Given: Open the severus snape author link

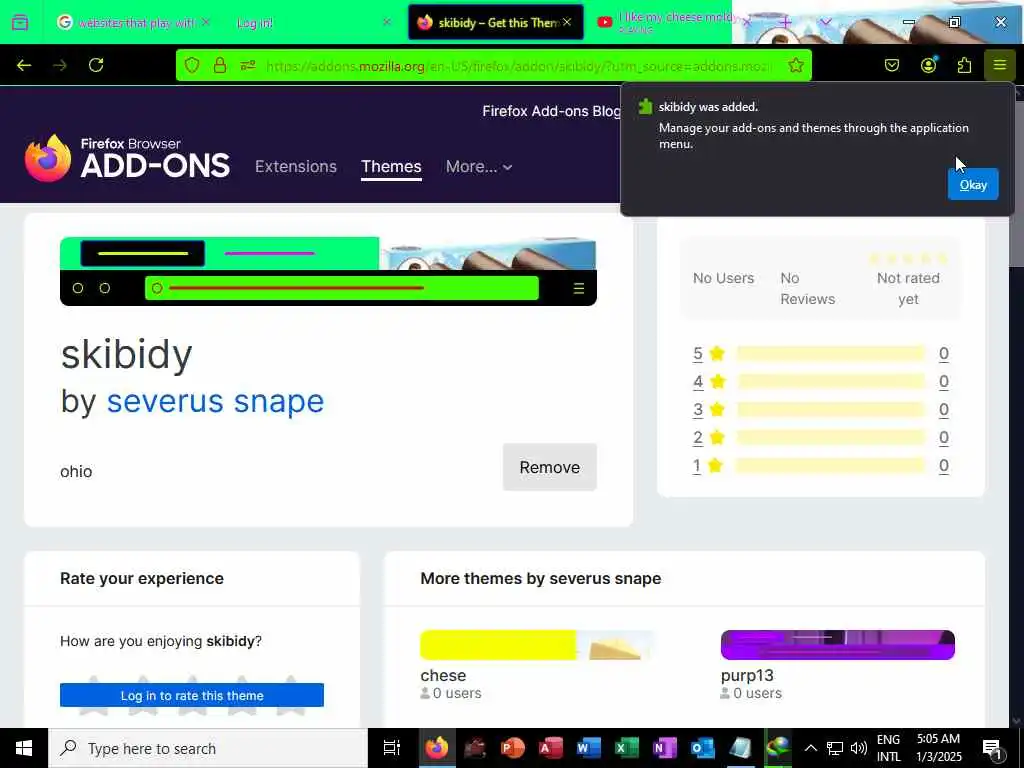Looking at the screenshot, I should pyautogui.click(x=215, y=401).
